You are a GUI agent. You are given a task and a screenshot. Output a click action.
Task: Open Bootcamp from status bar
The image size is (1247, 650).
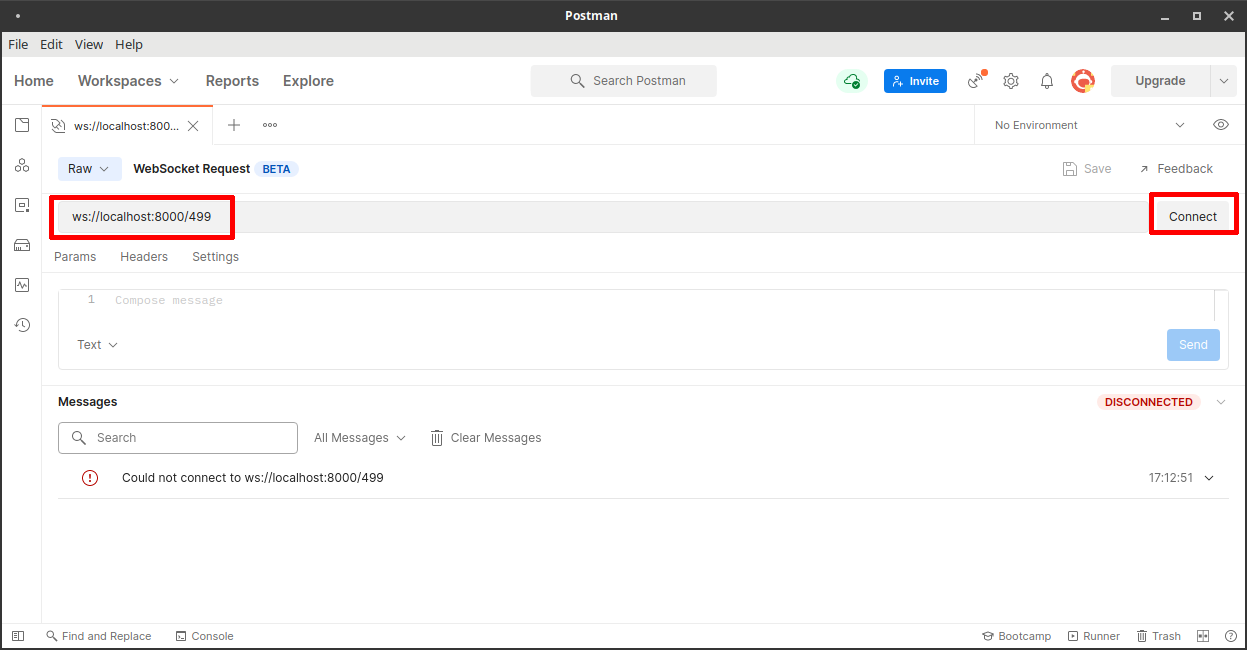pos(1016,636)
